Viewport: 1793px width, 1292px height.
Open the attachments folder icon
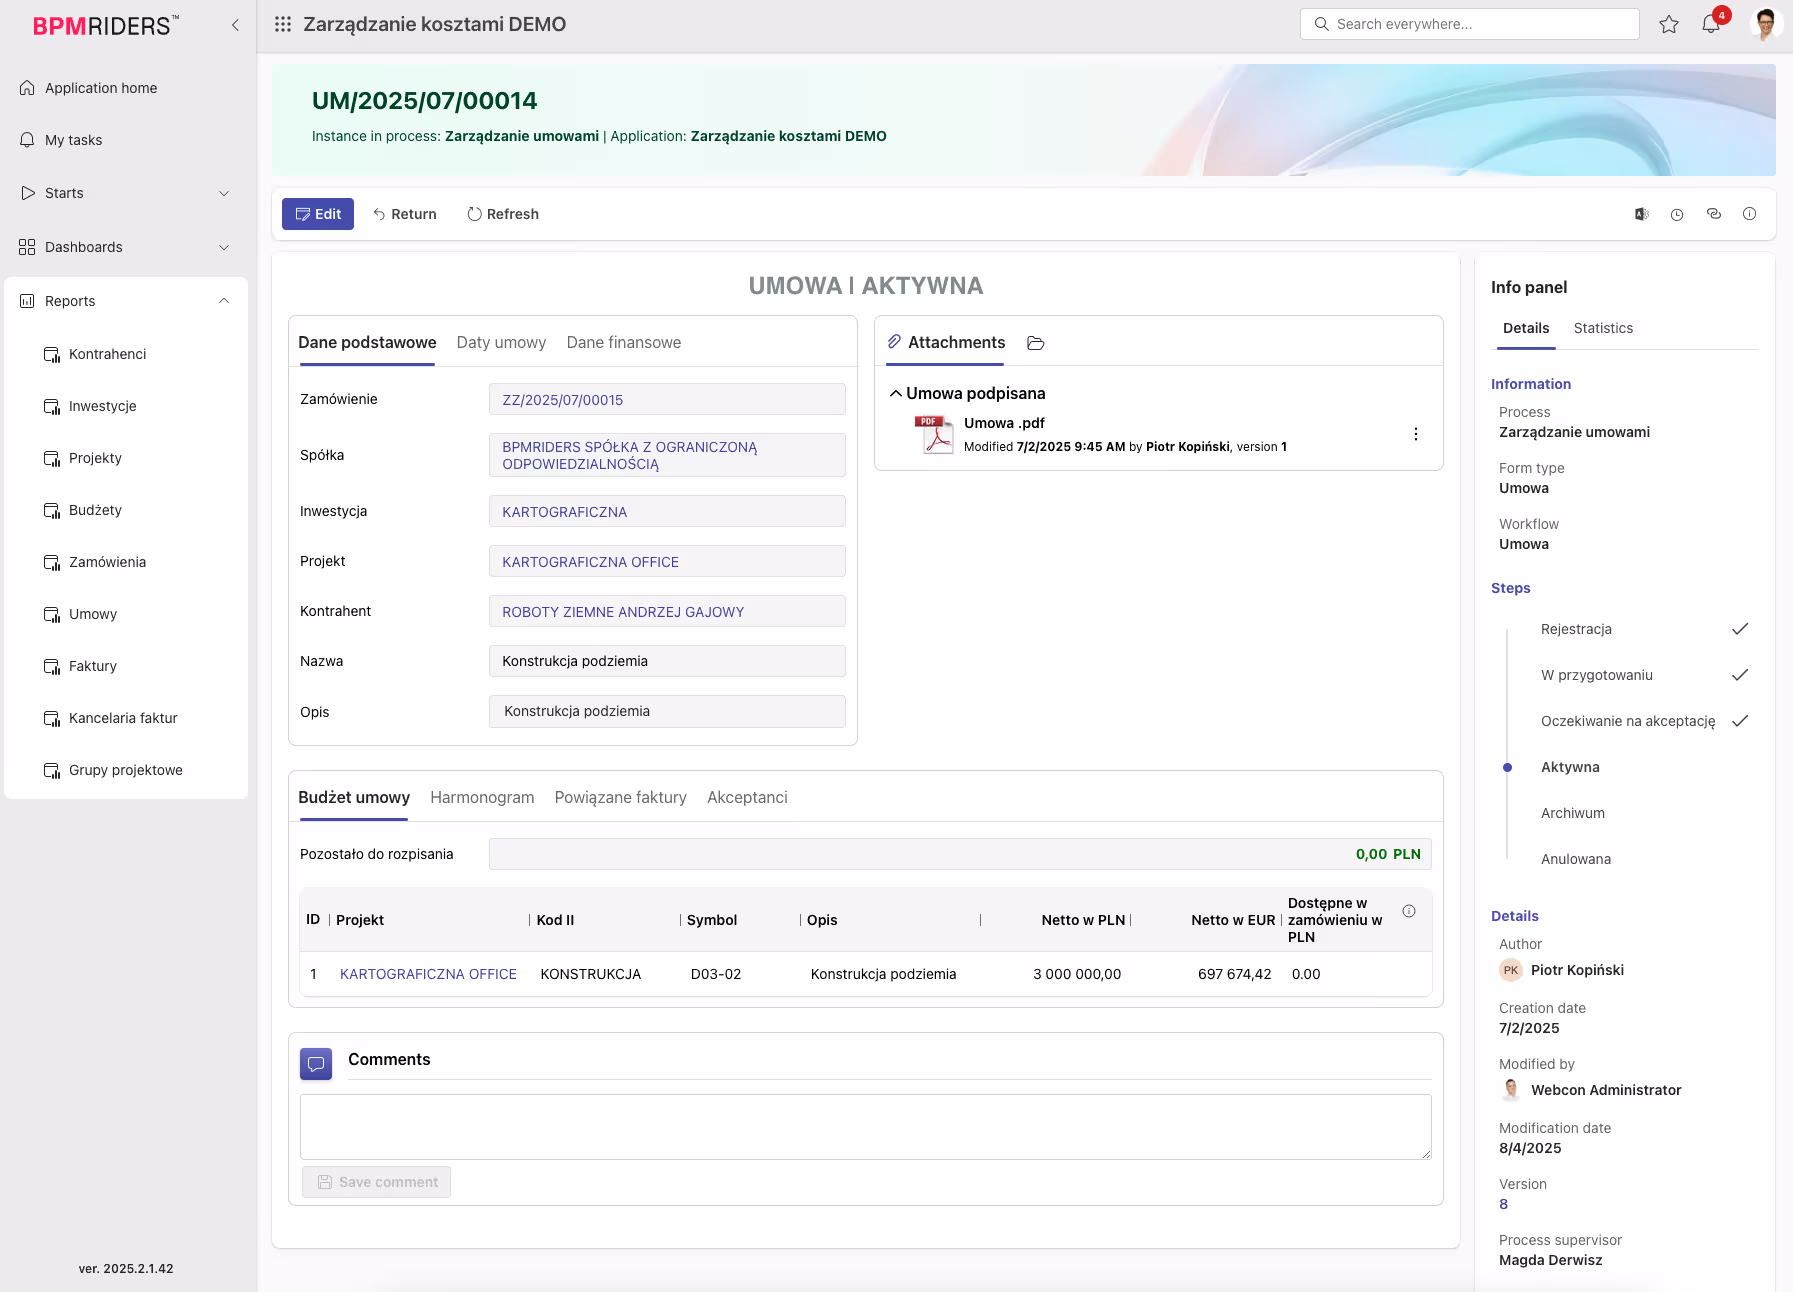(x=1036, y=343)
